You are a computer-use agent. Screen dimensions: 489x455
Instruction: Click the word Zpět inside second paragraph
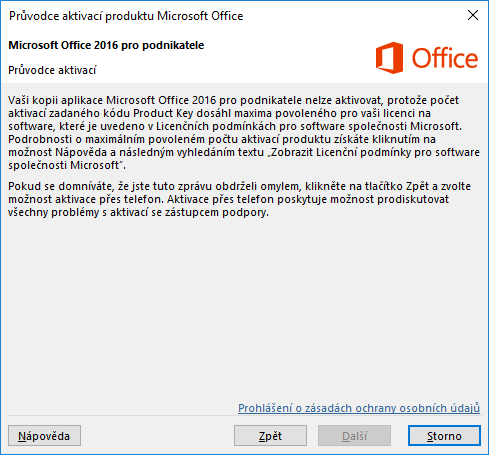click(x=417, y=186)
